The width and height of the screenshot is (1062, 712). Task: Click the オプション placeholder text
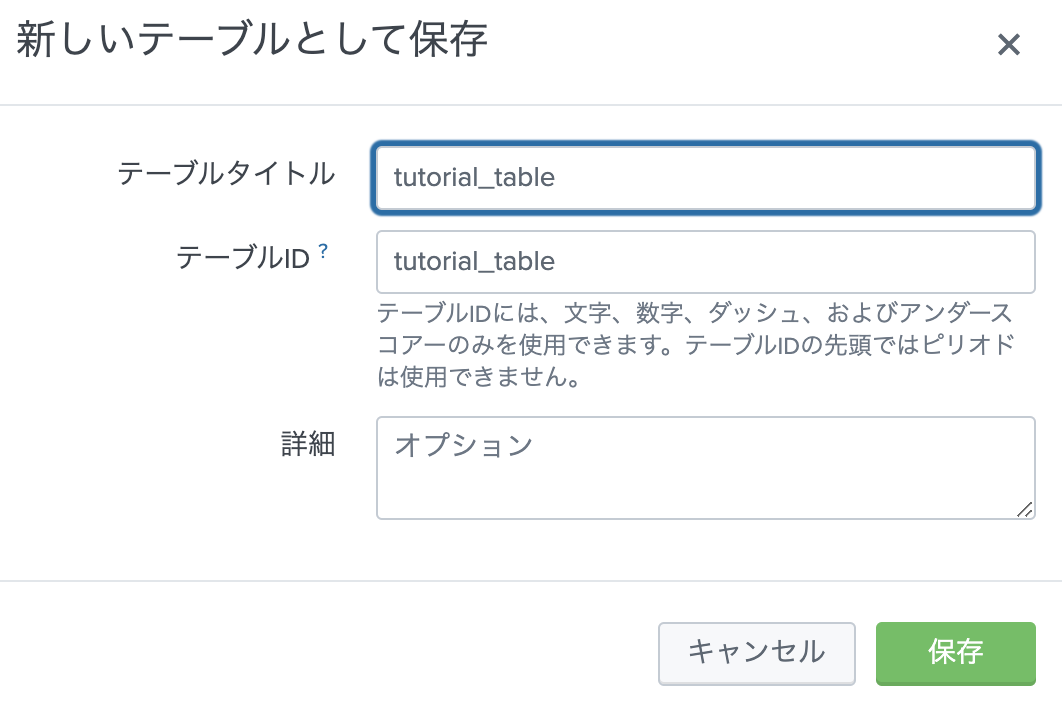pos(463,444)
